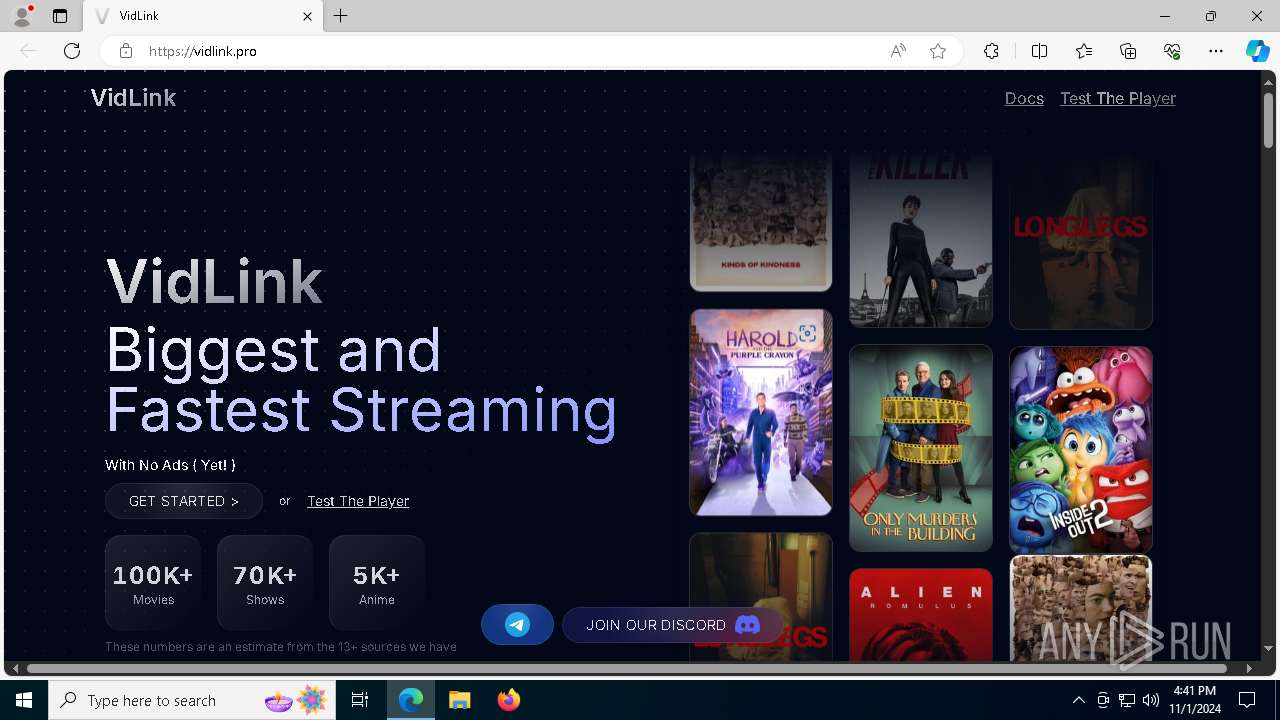This screenshot has height=720, width=1280.
Task: Go back with the back arrow
Action: click(x=28, y=51)
